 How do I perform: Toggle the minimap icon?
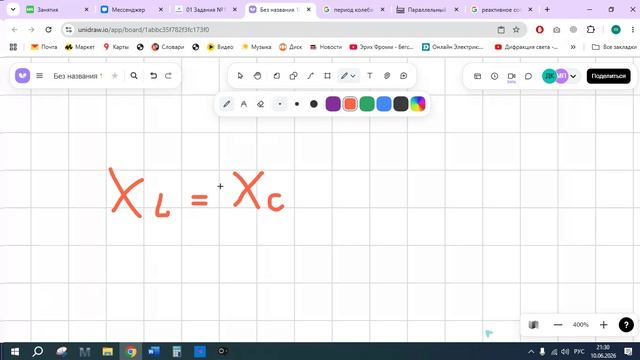(533, 325)
